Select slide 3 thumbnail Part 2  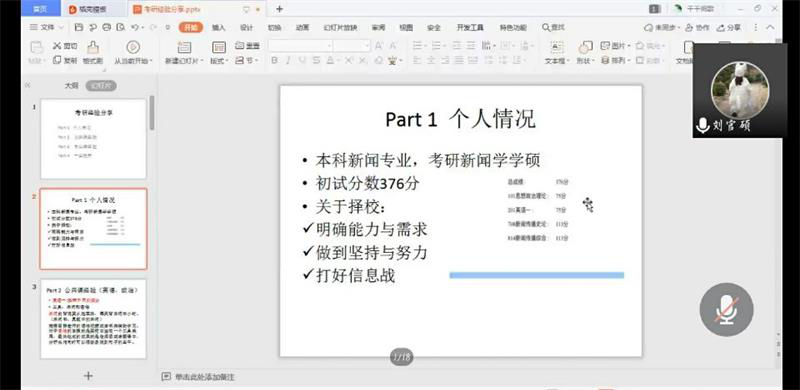pyautogui.click(x=93, y=319)
